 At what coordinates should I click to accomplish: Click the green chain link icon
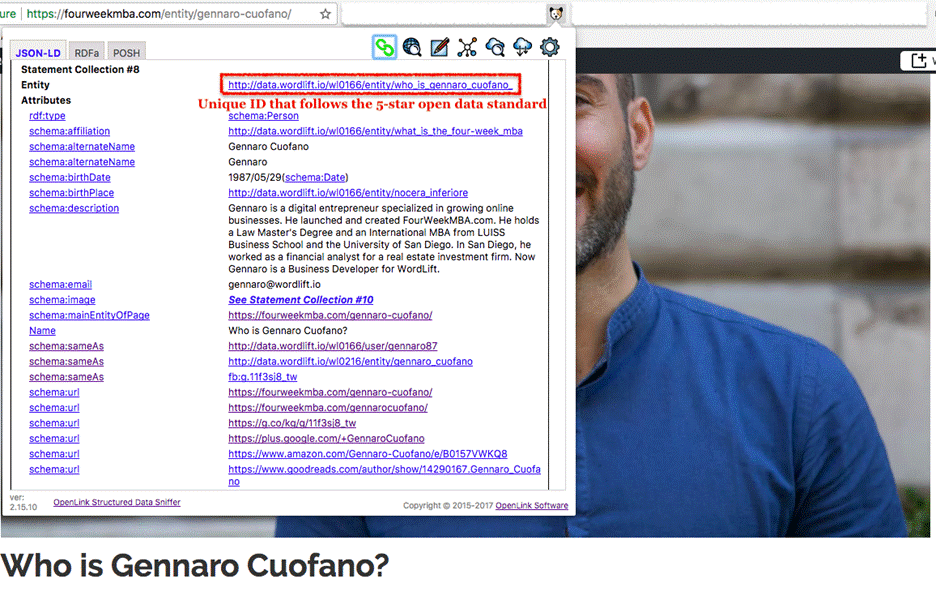click(x=384, y=47)
